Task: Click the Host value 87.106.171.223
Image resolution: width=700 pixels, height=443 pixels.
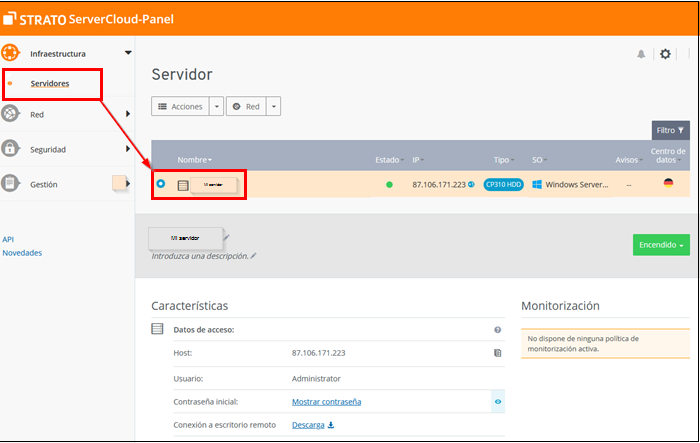Action: point(318,353)
